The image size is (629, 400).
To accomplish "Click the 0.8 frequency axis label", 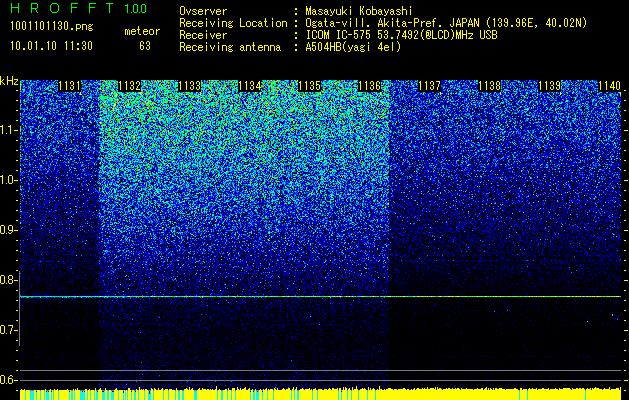I will (x=8, y=280).
